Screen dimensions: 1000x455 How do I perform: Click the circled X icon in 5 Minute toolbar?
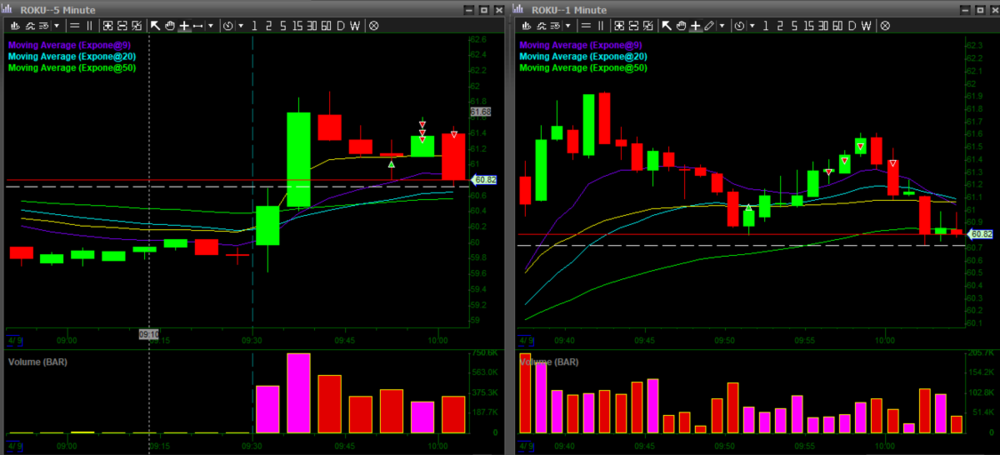tap(373, 25)
